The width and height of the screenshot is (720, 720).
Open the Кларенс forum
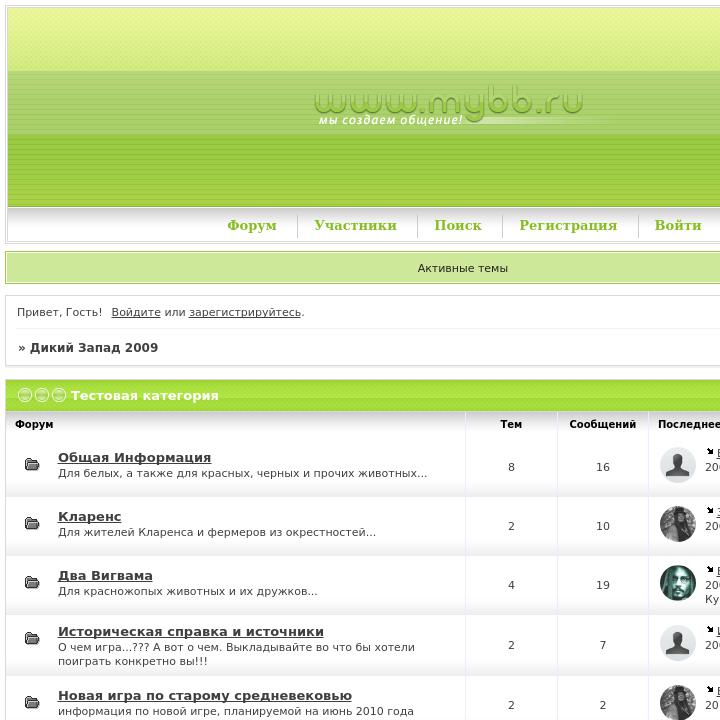click(x=90, y=517)
